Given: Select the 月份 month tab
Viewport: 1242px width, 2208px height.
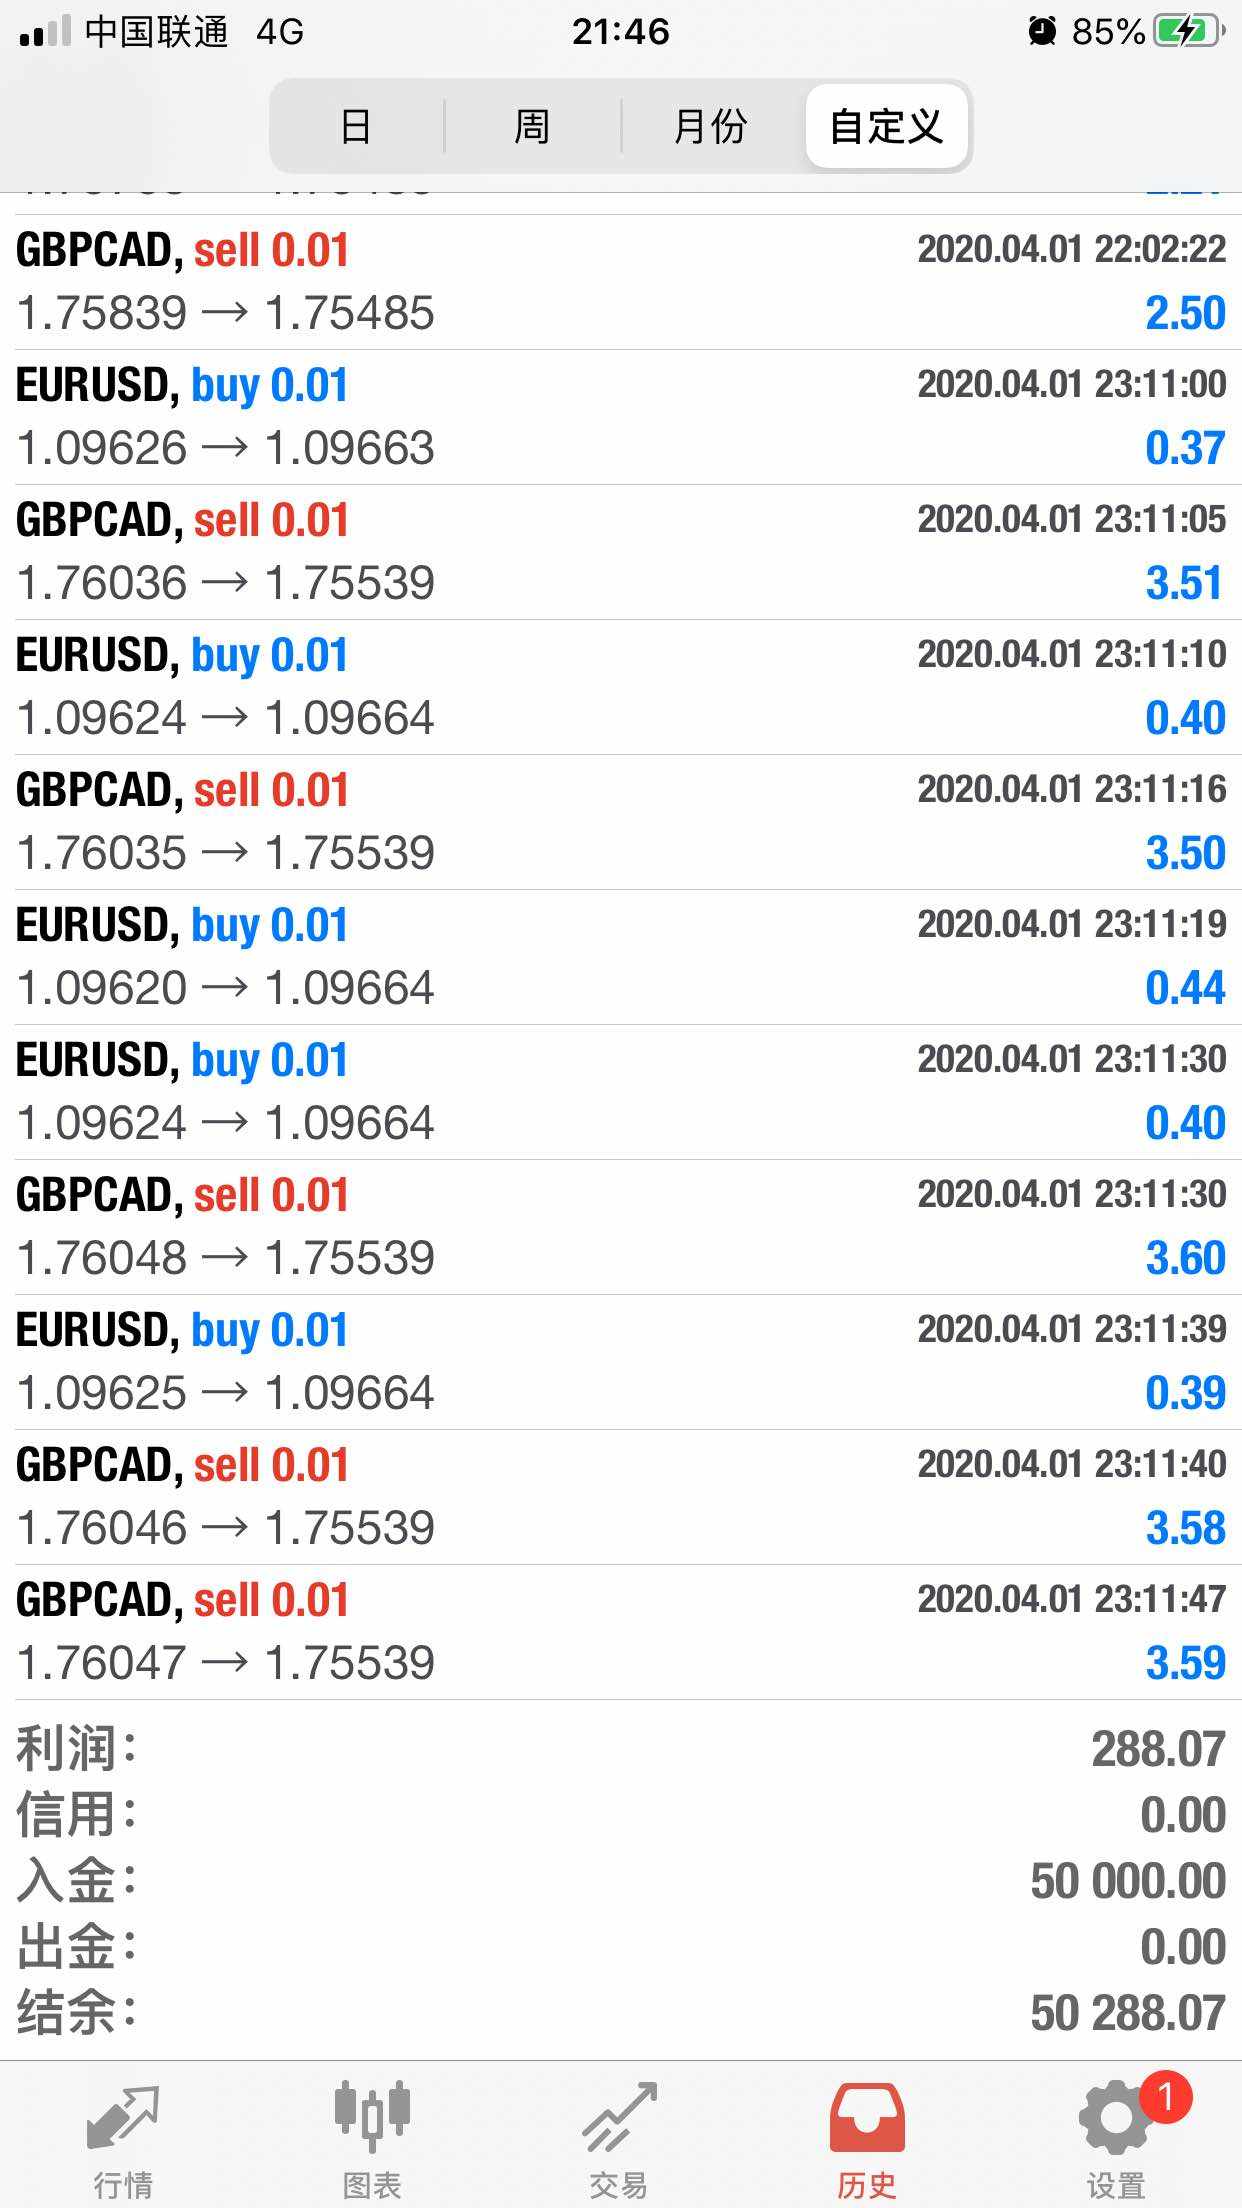Looking at the screenshot, I should (x=710, y=127).
